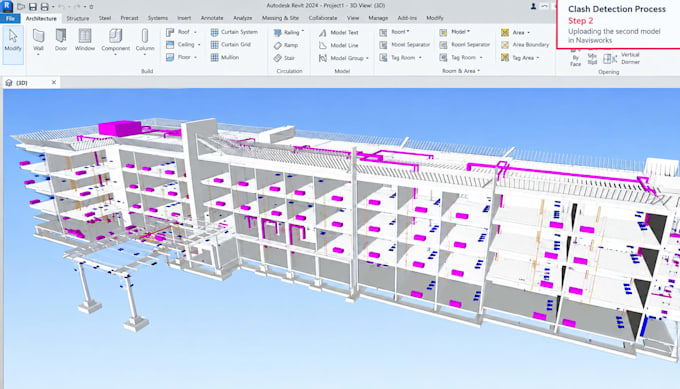Open the File tab
This screenshot has height=389, width=680.
tap(10, 18)
